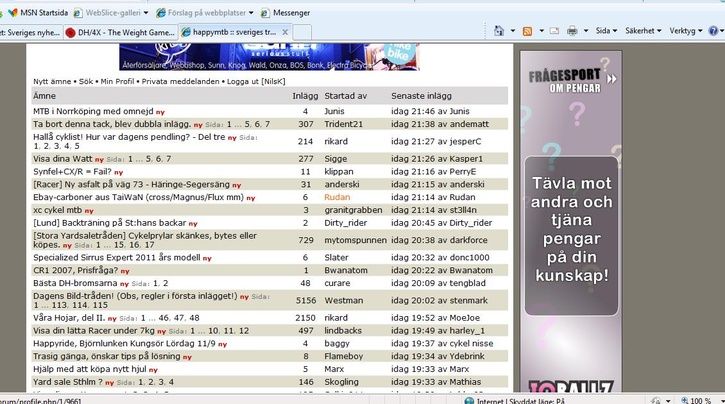Open user profile Rudan in Startad av column

click(x=337, y=197)
